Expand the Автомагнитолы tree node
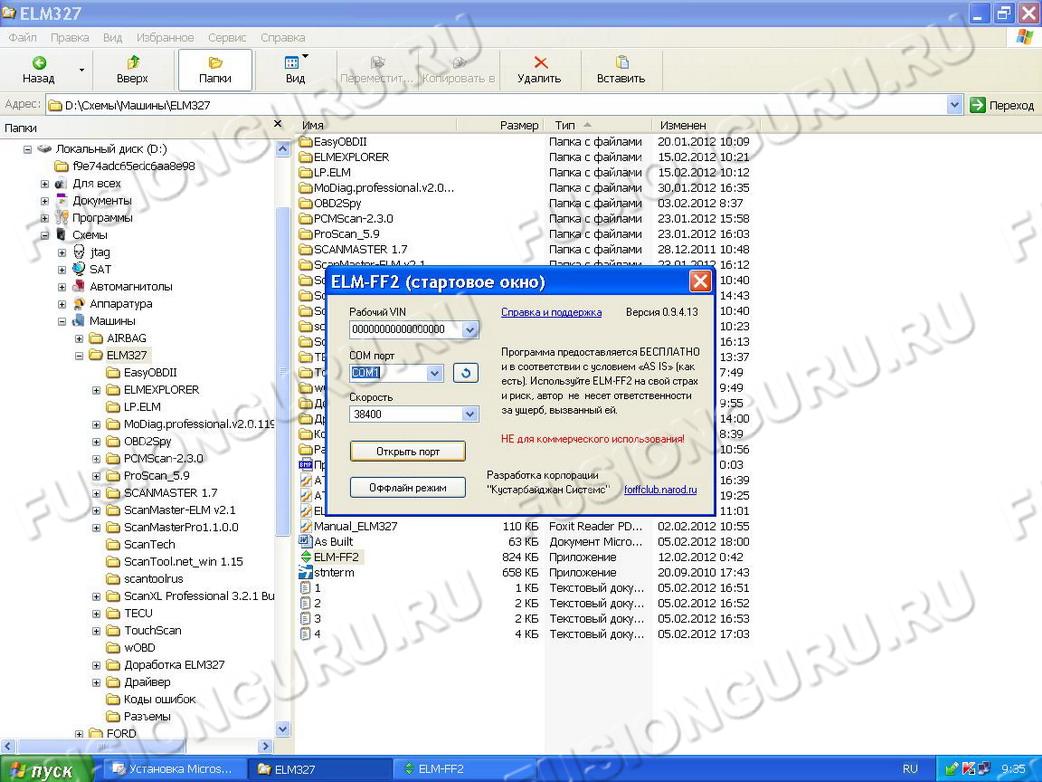Screen dimensions: 1042x782 (62, 287)
